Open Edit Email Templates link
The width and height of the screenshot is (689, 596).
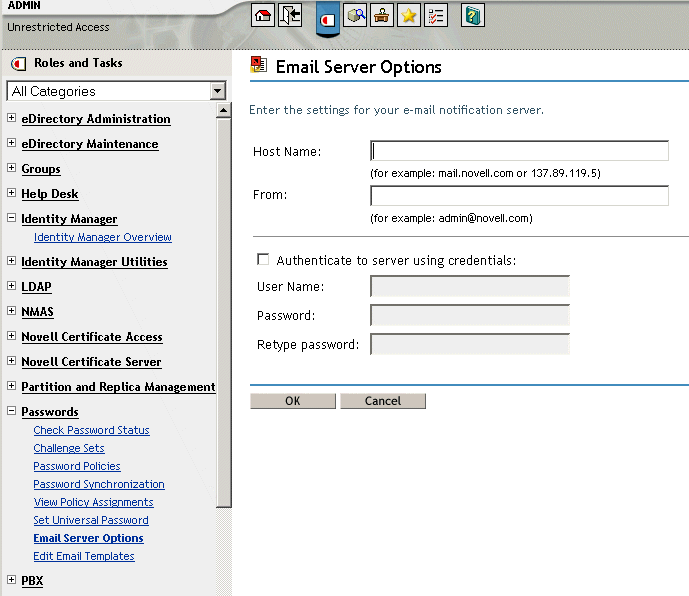pos(84,556)
